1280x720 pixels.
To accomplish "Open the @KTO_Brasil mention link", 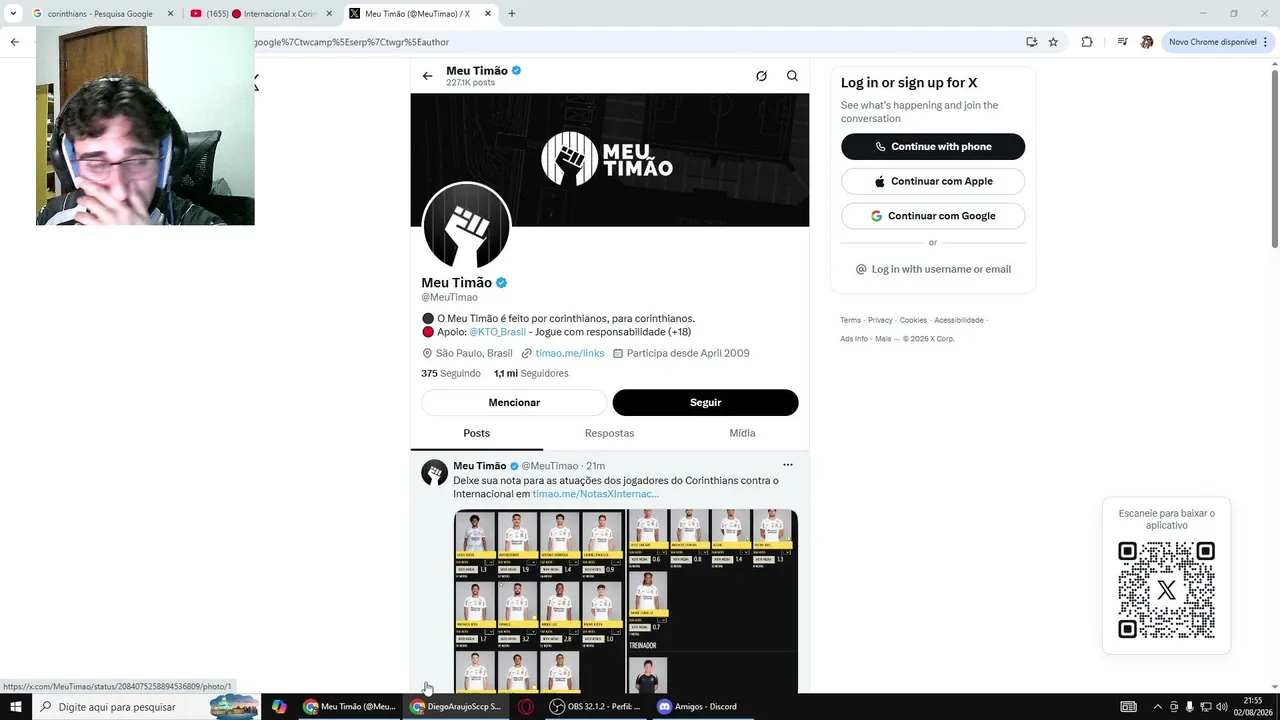I will 497,332.
